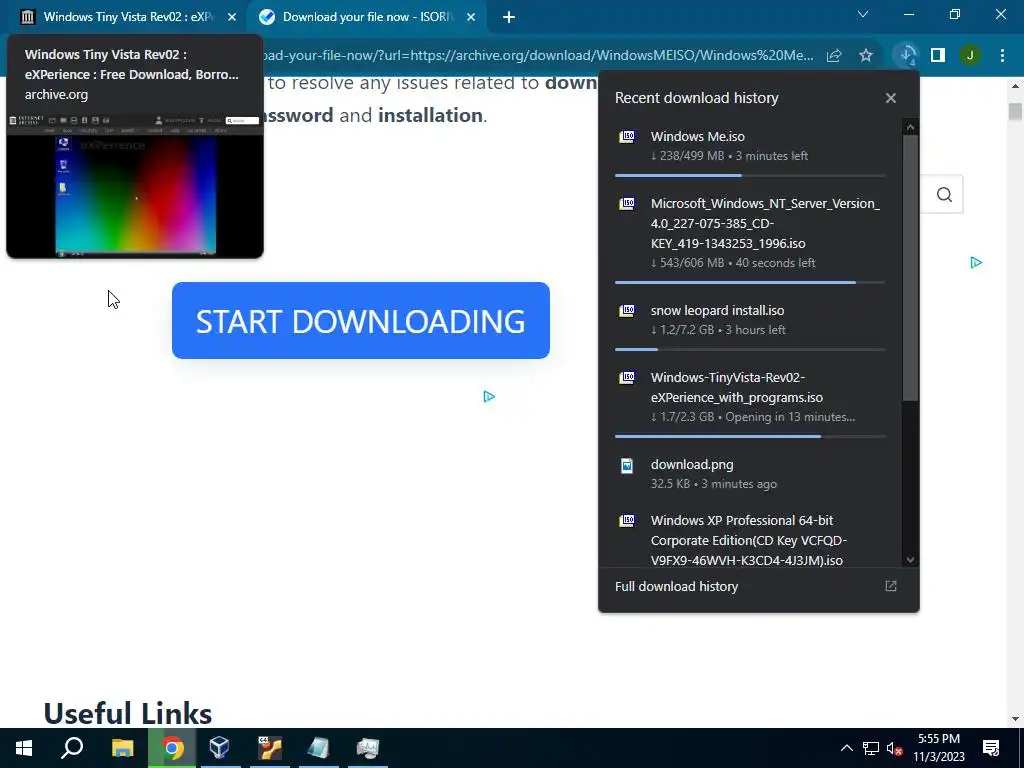Viewport: 1024px width, 768px height.
Task: Click the snow leopard install.iso file icon
Action: tap(627, 311)
